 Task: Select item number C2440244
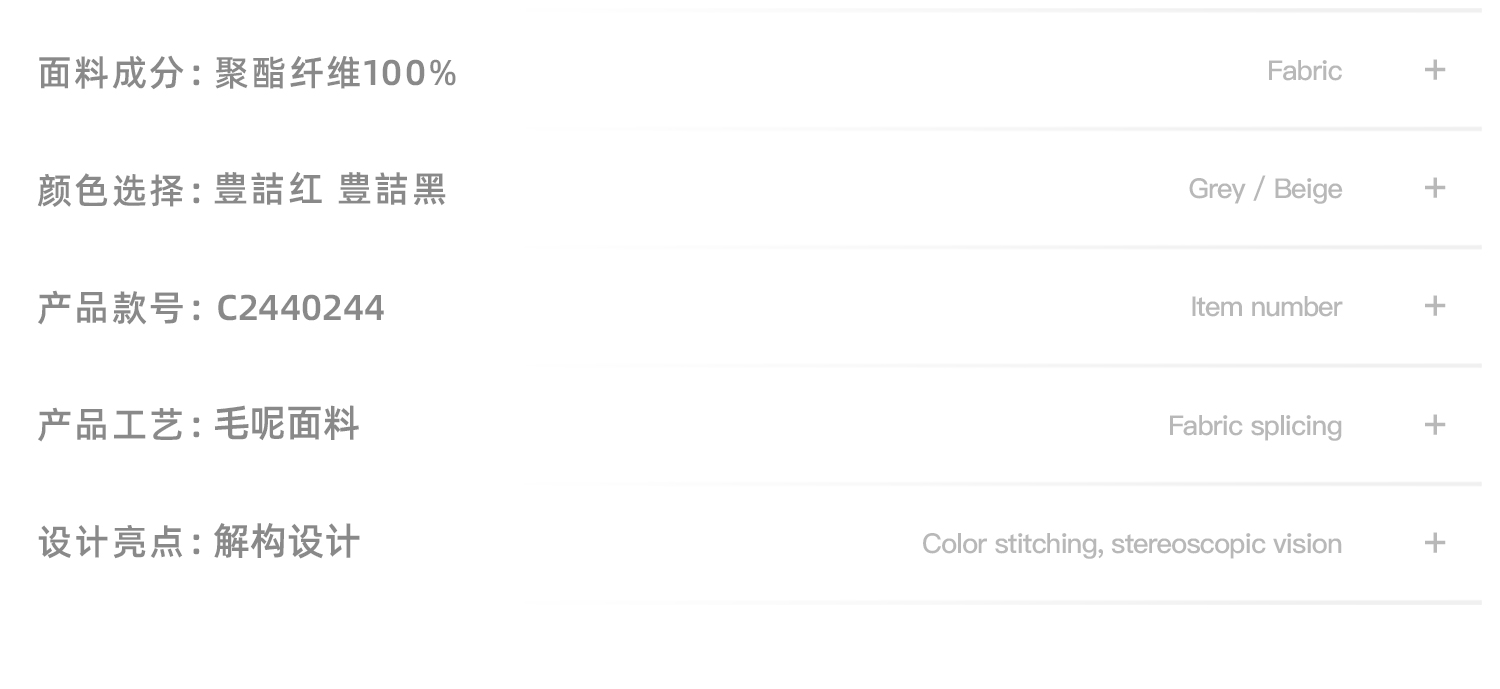click(x=300, y=308)
